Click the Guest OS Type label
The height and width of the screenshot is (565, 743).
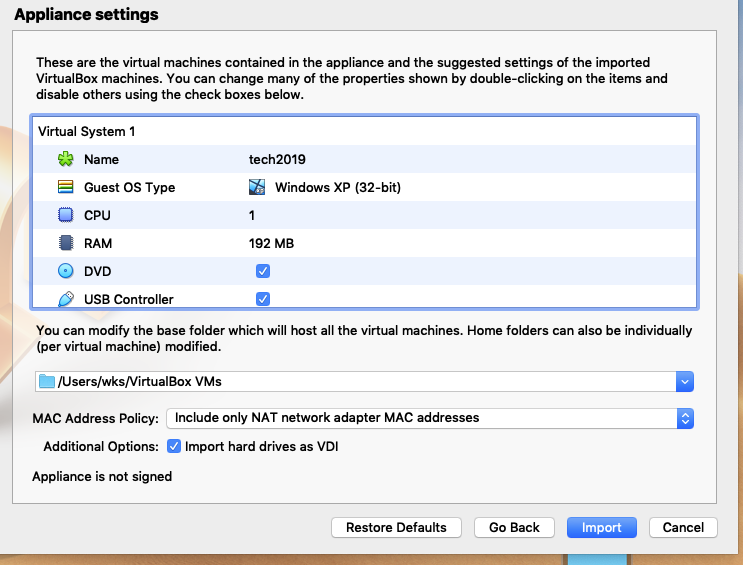coord(130,187)
